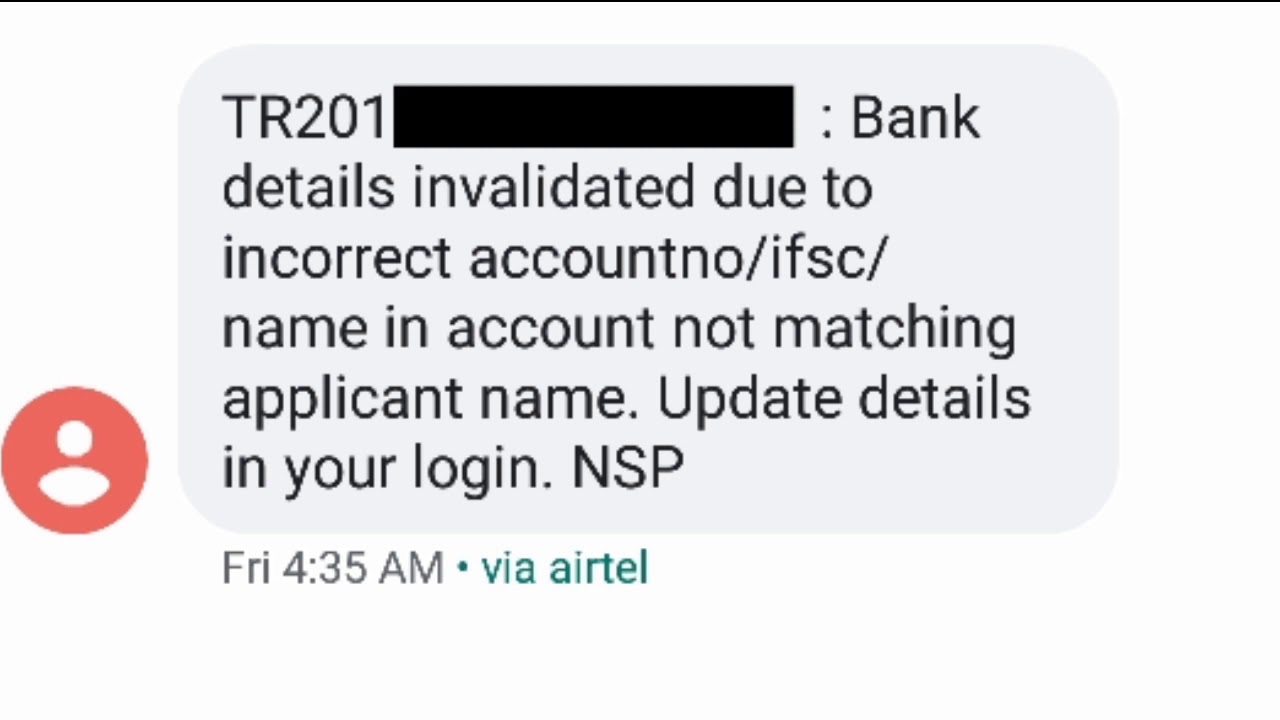This screenshot has width=1280, height=720.
Task: Click "in your login." in the last line
Action: tap(387, 468)
